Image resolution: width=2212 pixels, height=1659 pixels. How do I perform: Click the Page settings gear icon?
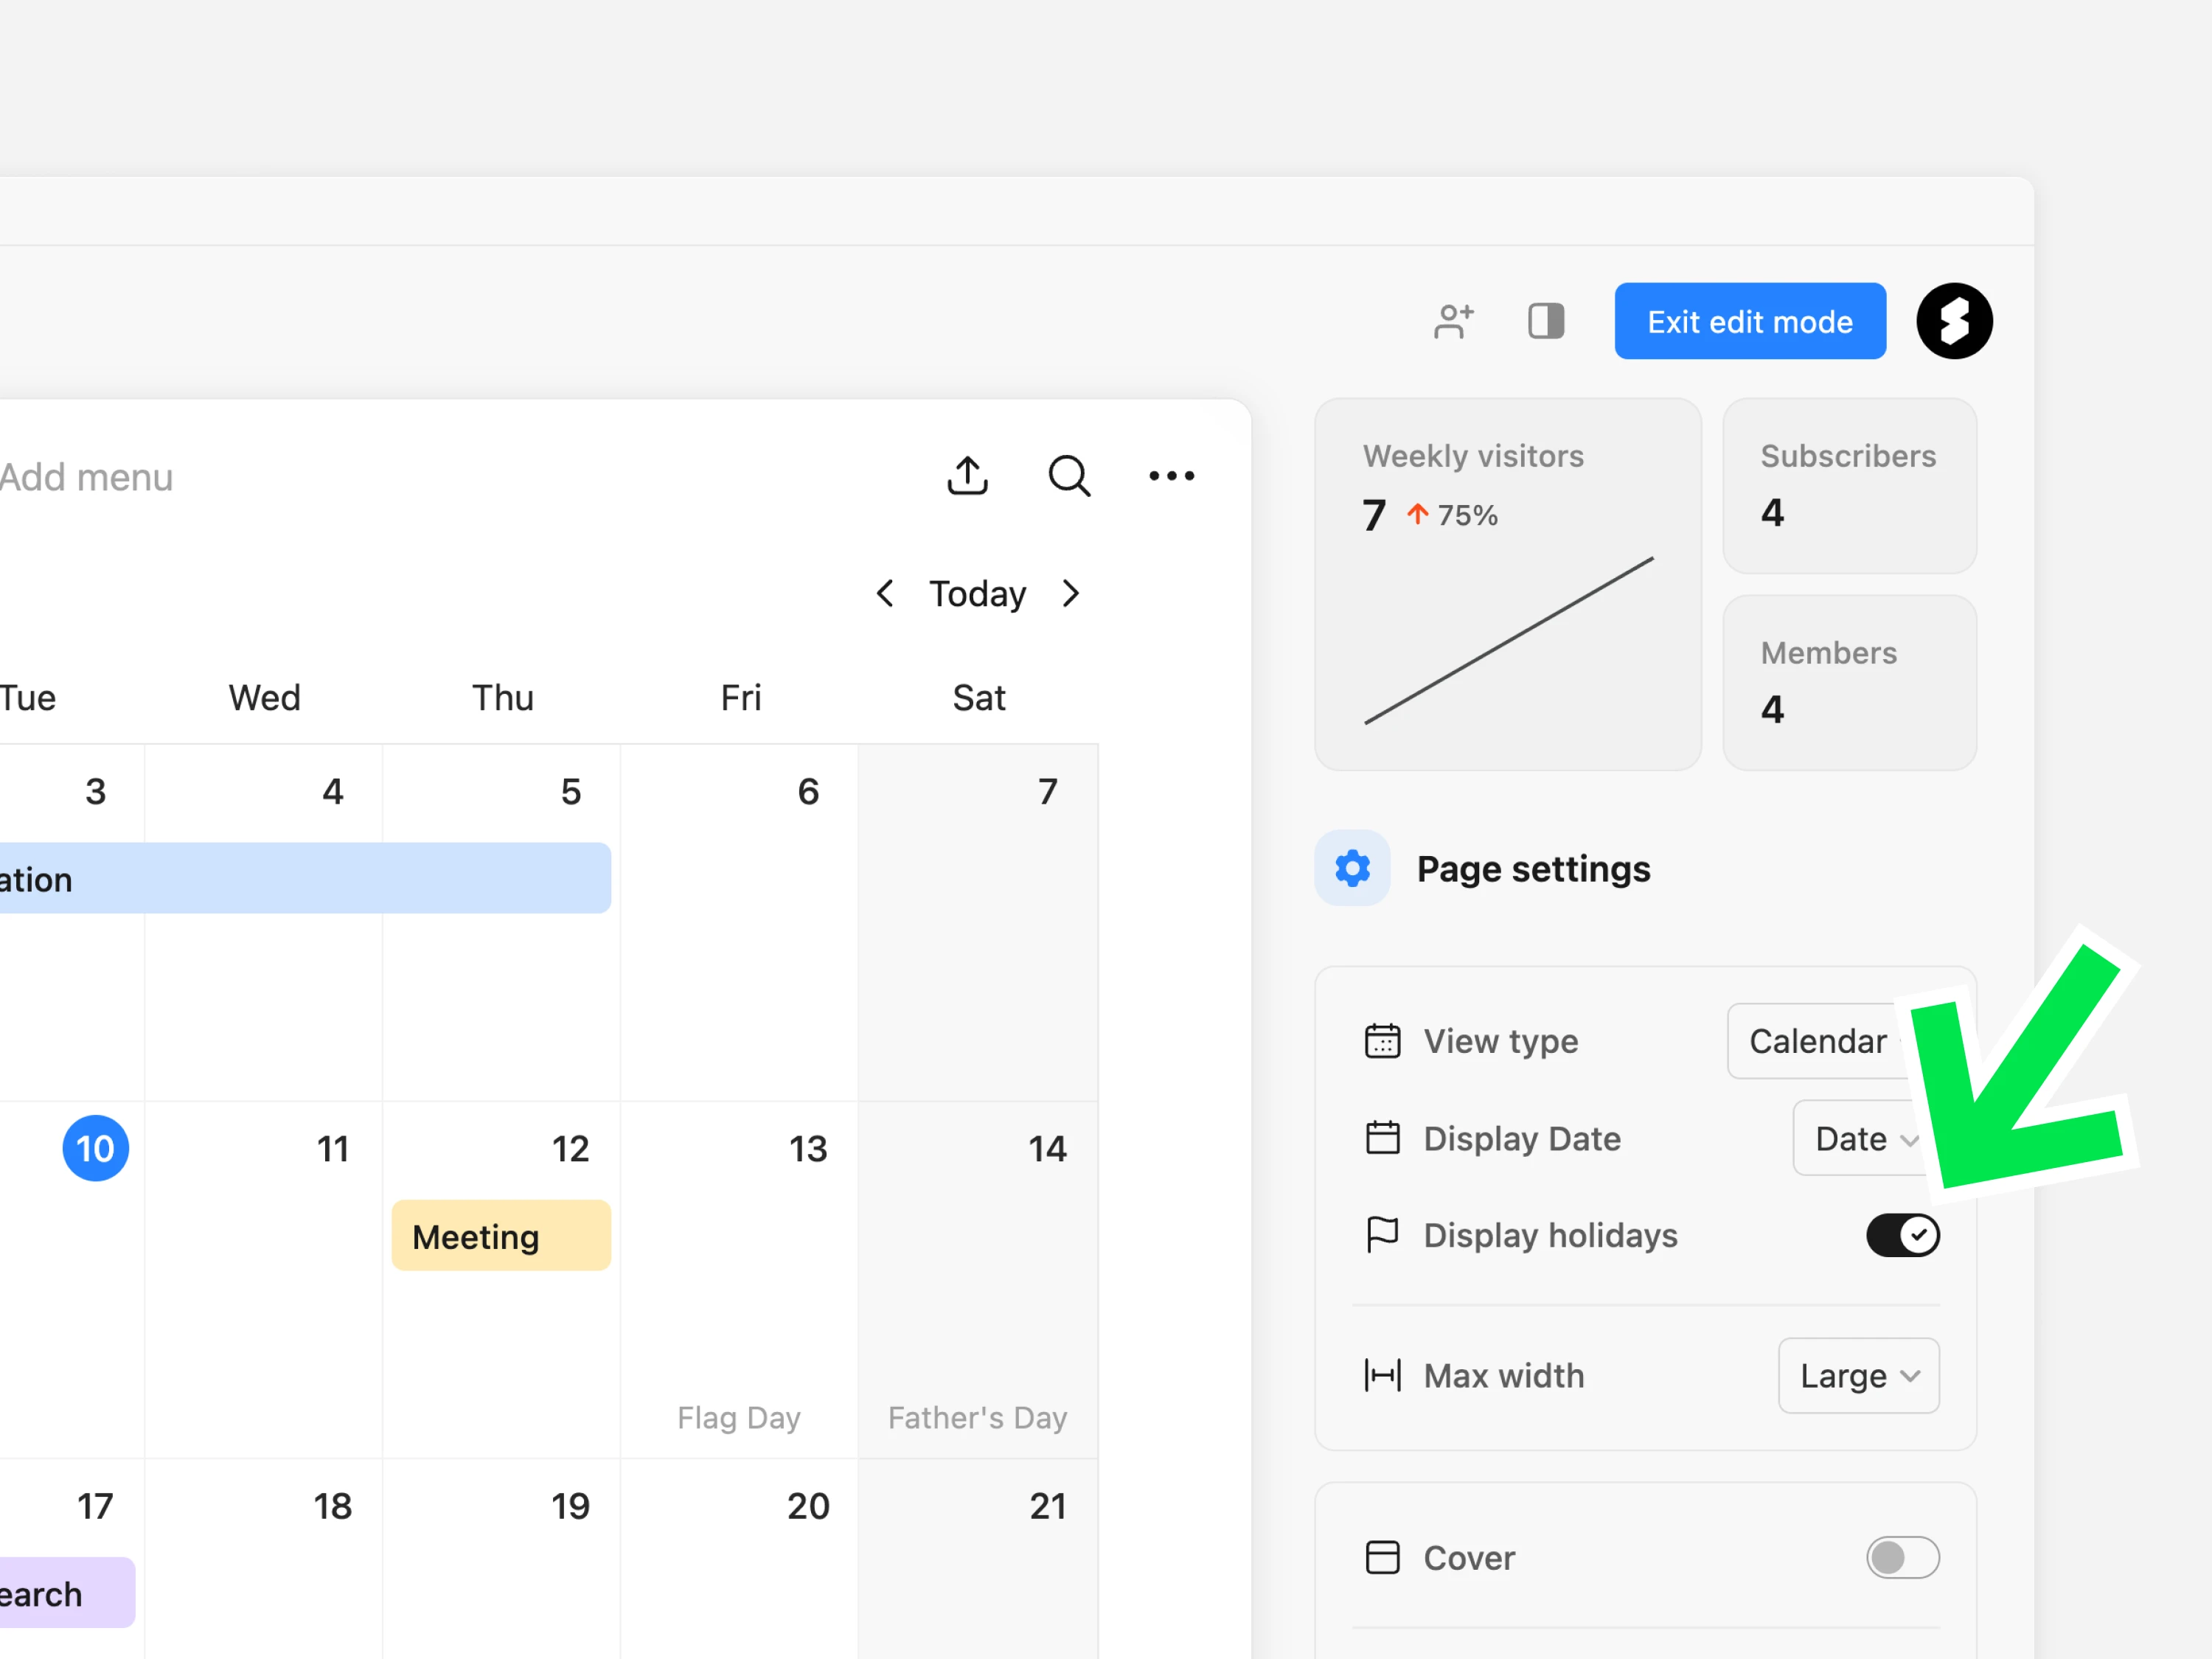point(1352,868)
